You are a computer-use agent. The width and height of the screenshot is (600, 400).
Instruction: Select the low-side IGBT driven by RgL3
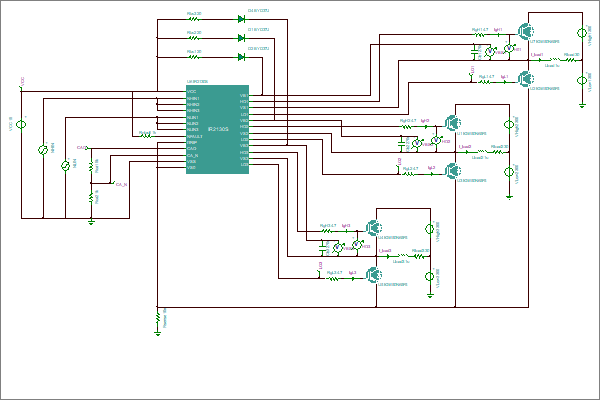pos(374,275)
